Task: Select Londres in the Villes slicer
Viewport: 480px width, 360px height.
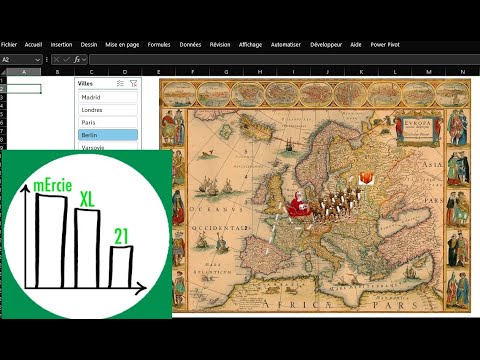Action: click(x=108, y=110)
